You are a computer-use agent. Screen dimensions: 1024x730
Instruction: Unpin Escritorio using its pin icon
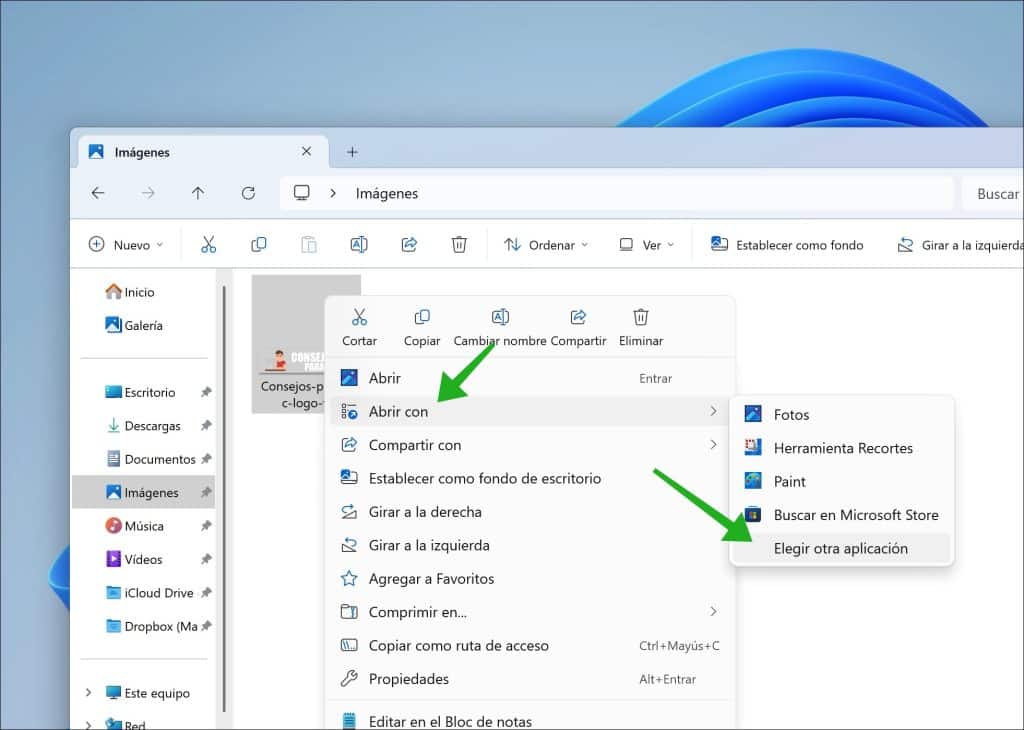(206, 392)
